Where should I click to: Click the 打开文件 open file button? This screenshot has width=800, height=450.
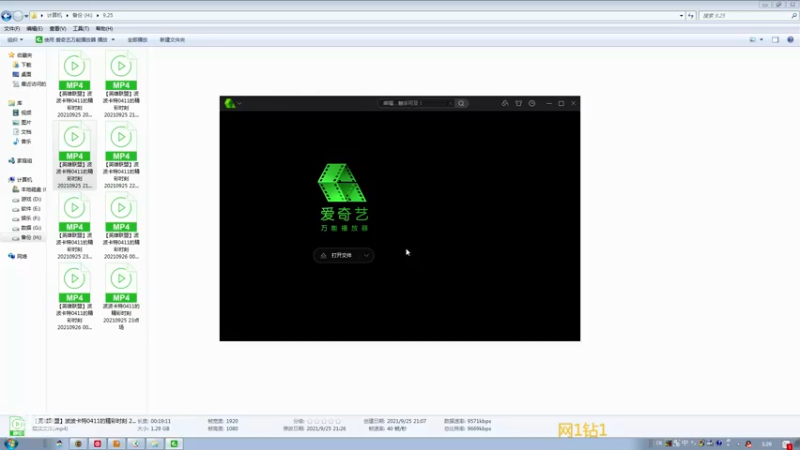pos(337,255)
